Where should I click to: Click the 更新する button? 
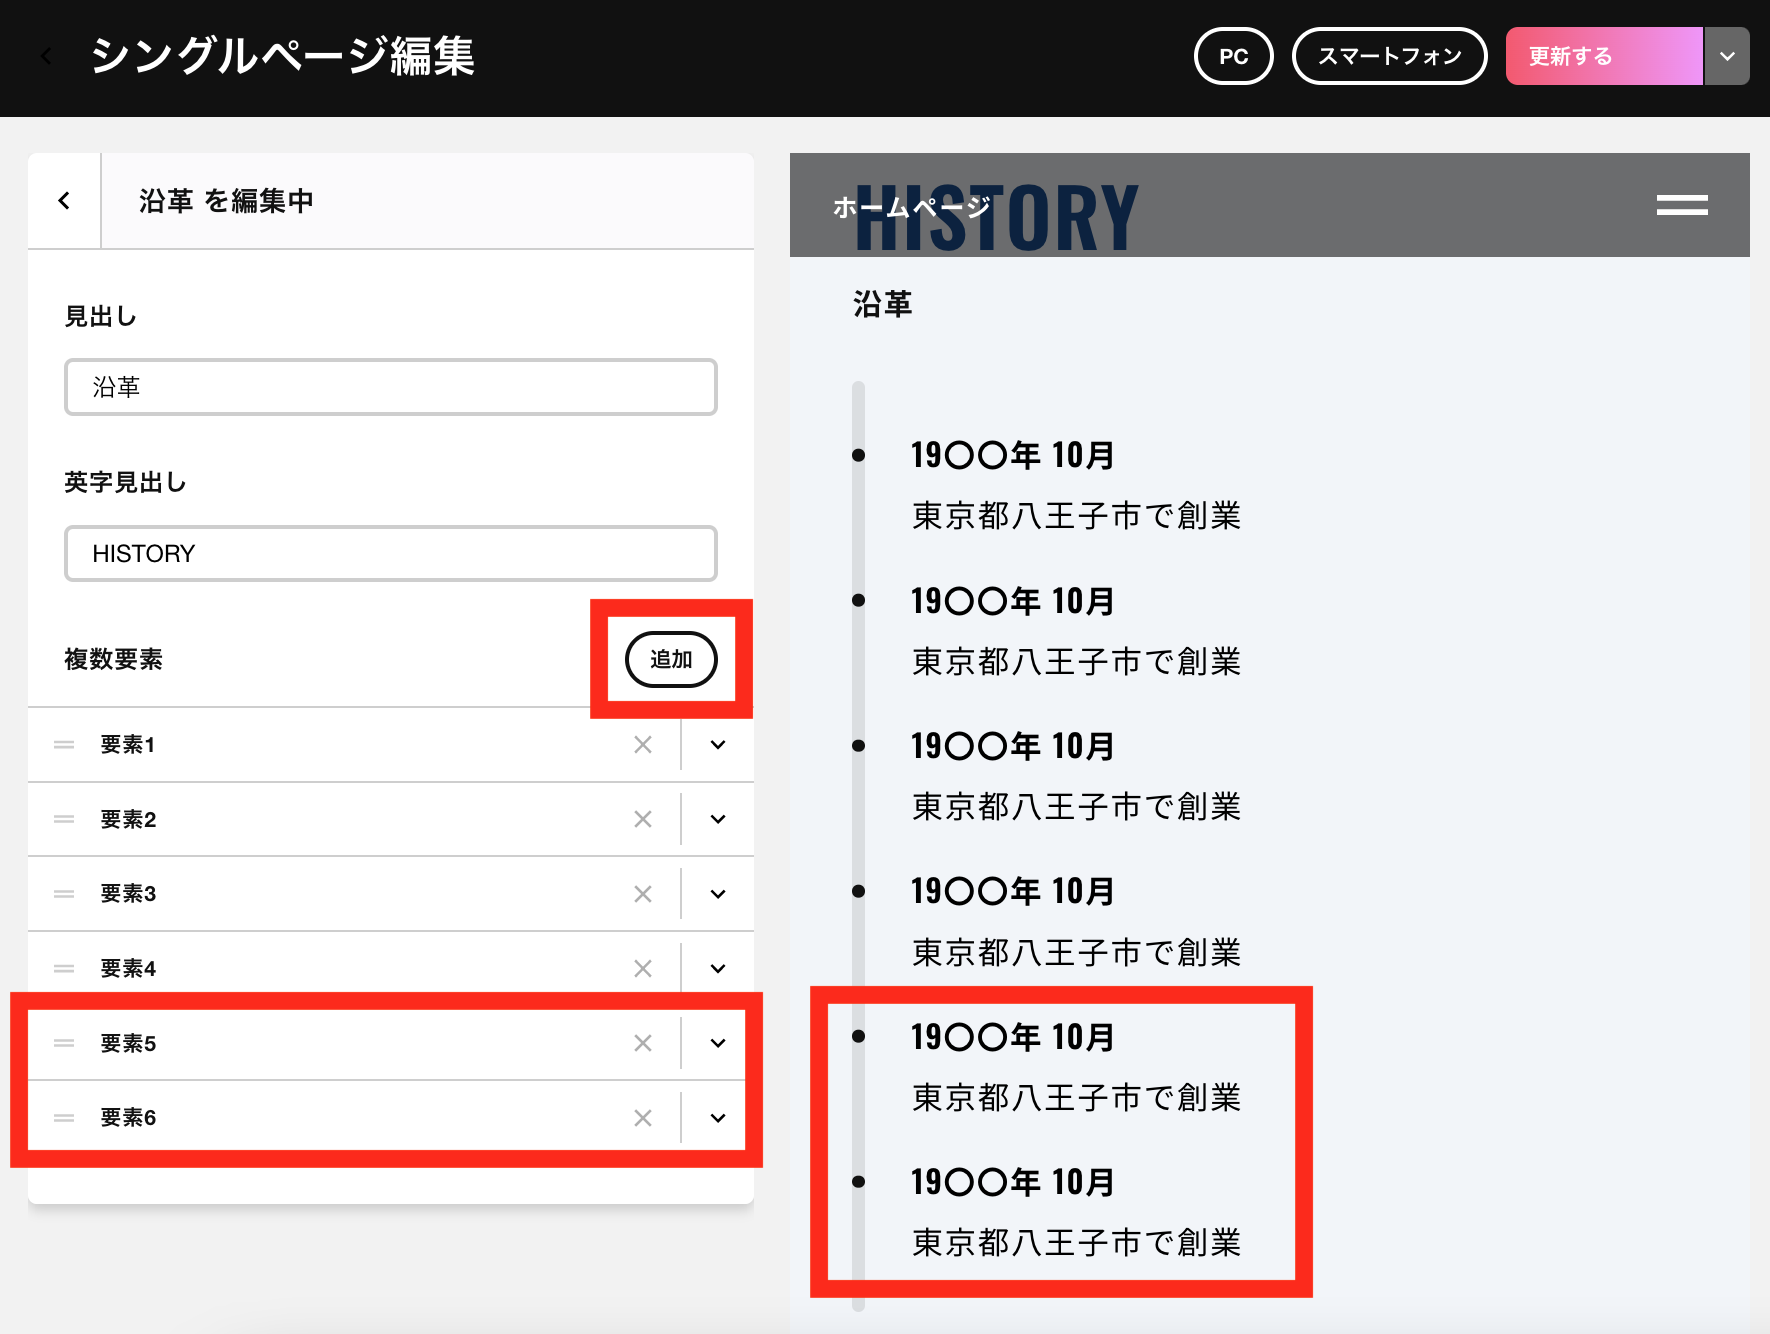1604,56
